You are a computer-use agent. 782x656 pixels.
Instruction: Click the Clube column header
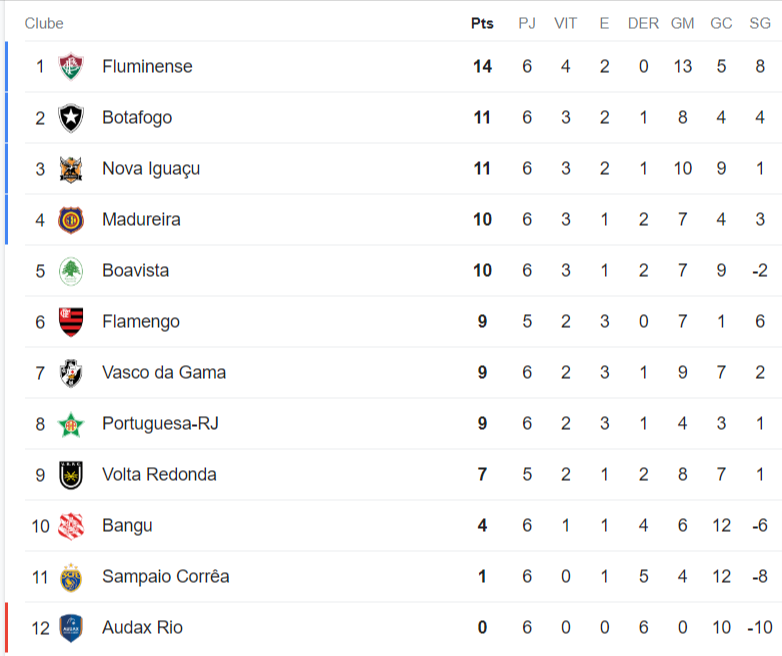44,23
